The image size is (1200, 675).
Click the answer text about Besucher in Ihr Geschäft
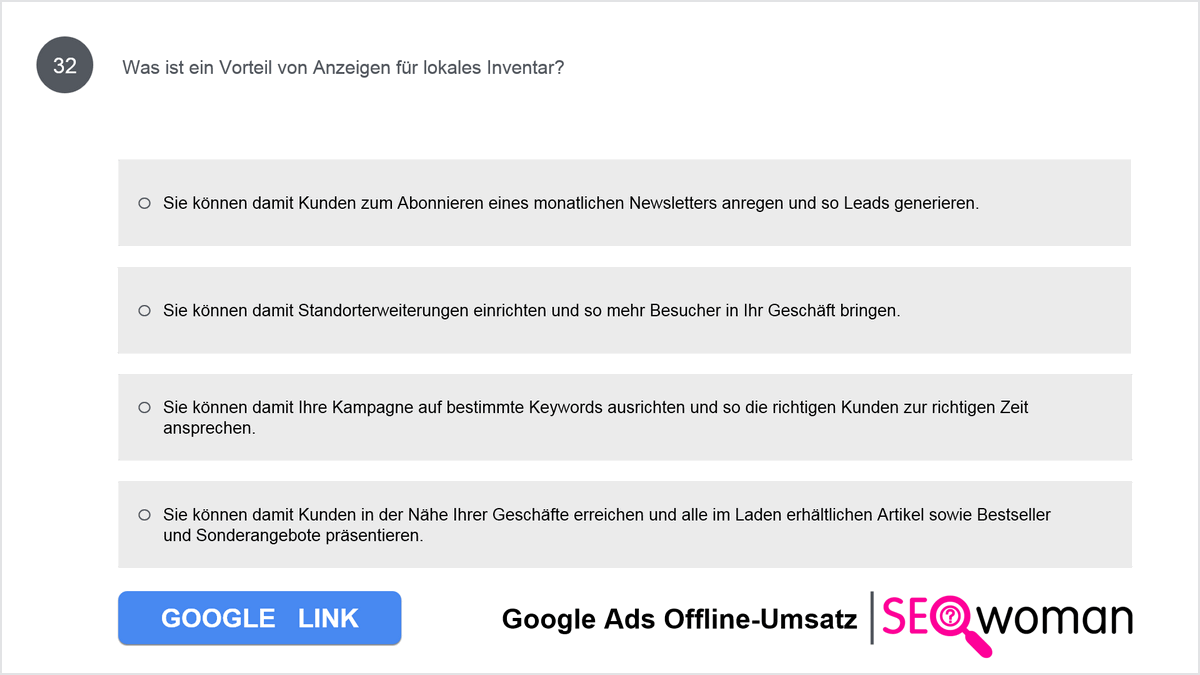point(532,311)
